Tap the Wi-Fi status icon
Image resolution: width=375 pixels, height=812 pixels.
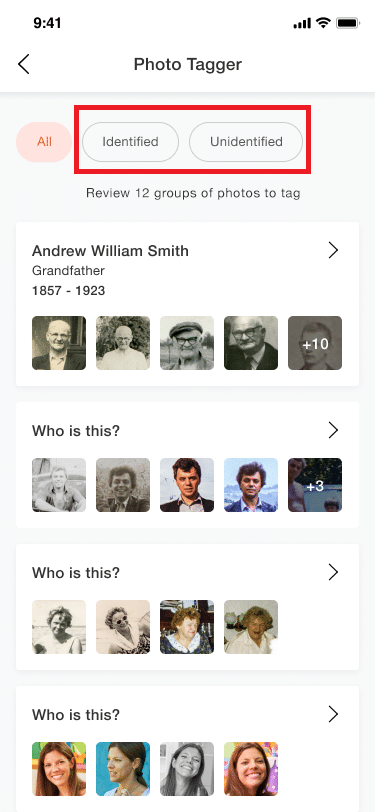pos(324,23)
